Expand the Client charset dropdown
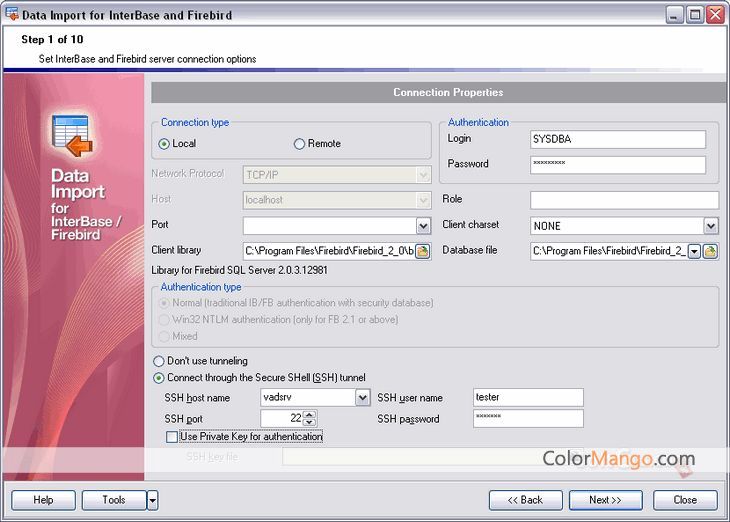730x522 pixels. click(x=710, y=226)
